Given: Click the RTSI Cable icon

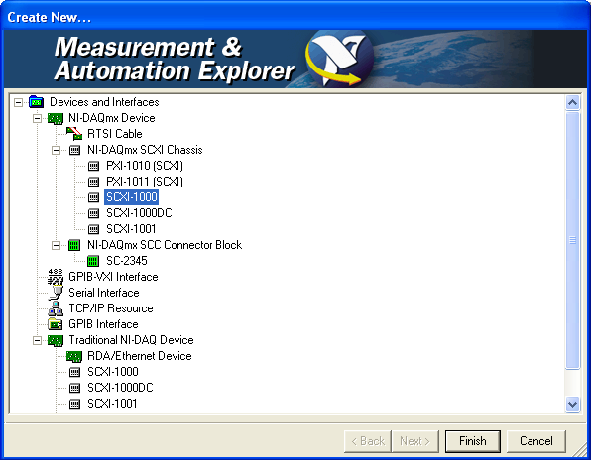Looking at the screenshot, I should [74, 134].
